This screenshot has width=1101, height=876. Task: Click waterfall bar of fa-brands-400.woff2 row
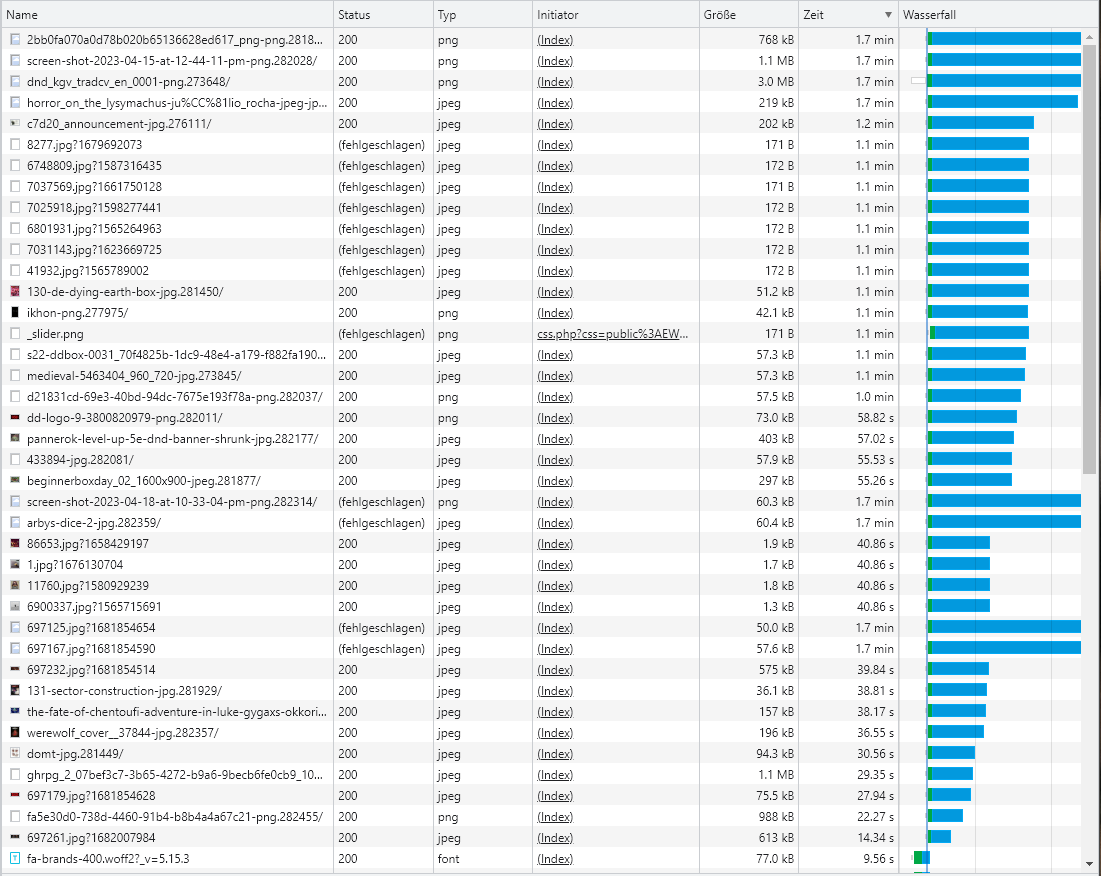click(921, 858)
